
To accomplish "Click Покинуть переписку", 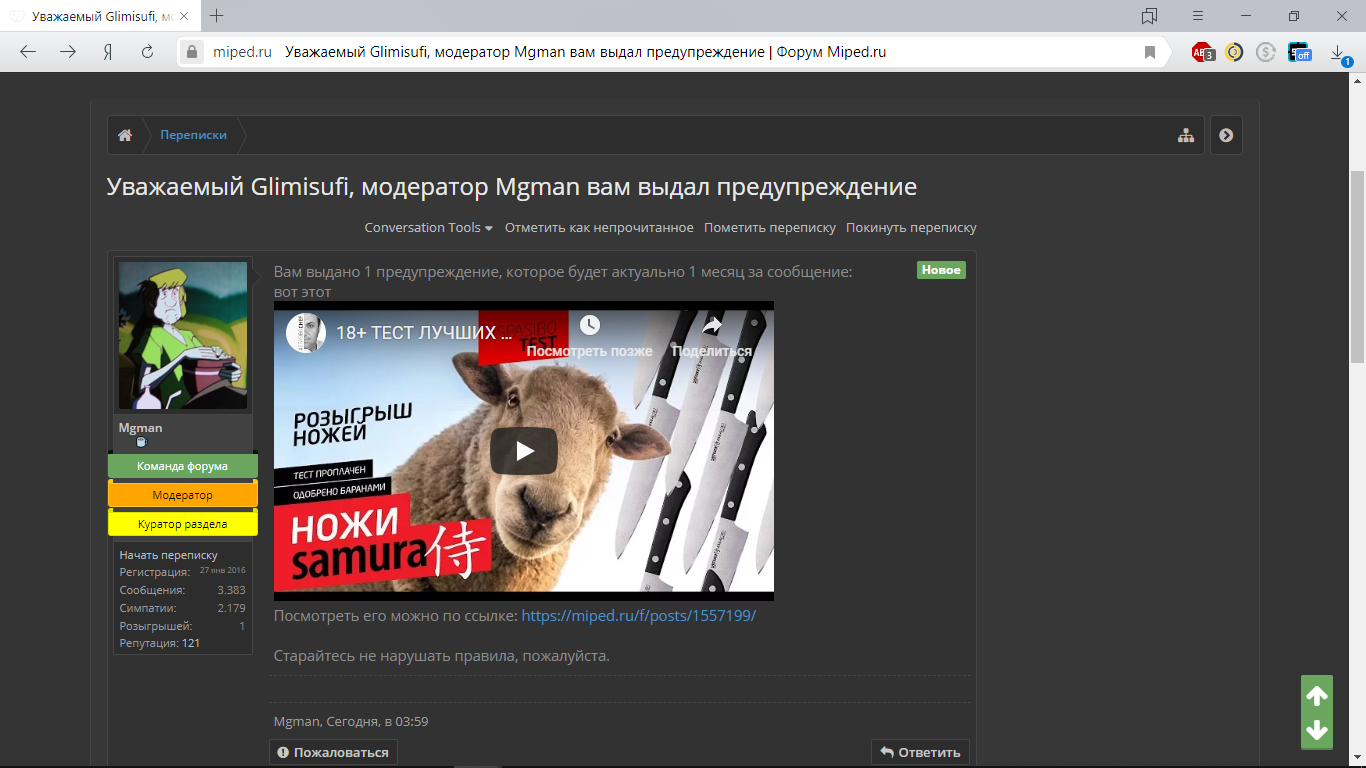I will pyautogui.click(x=911, y=228).
